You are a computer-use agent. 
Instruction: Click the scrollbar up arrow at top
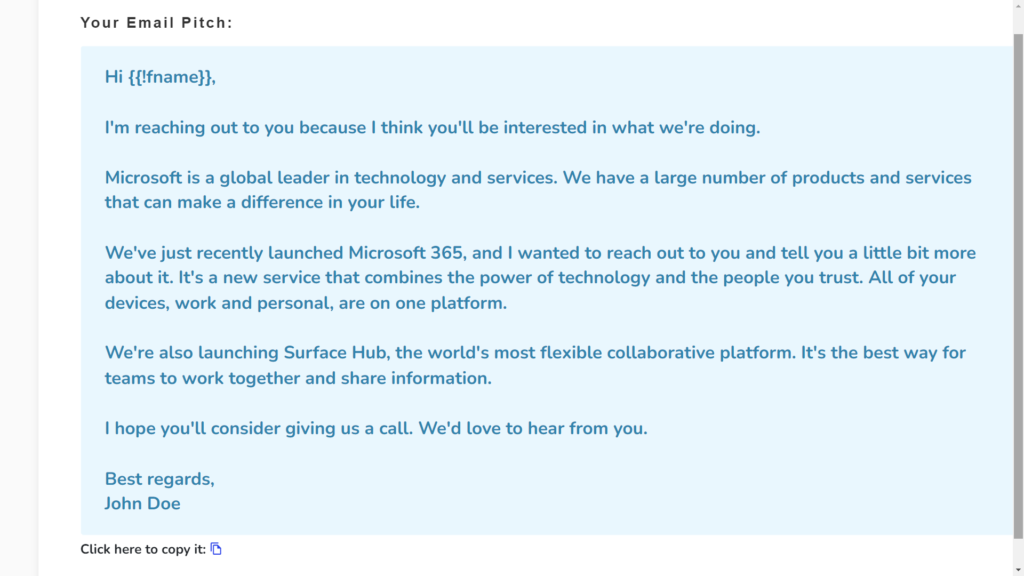tap(1018, 5)
